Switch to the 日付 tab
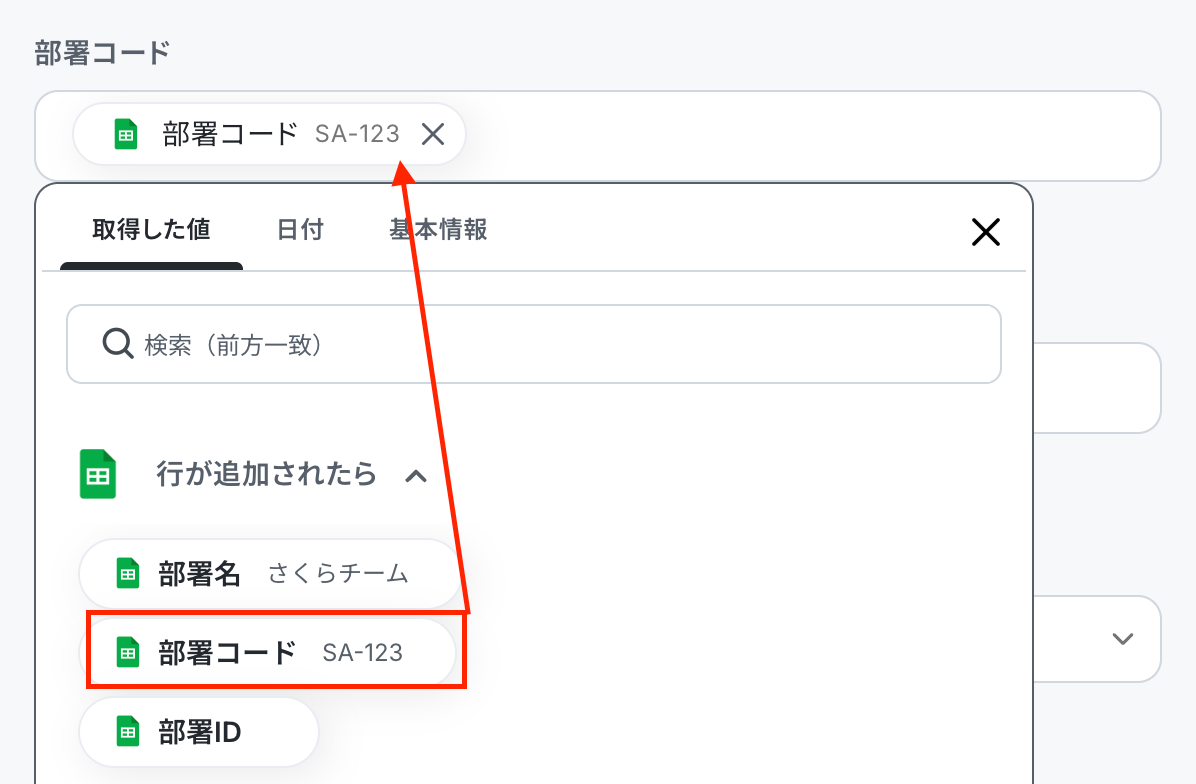 (300, 230)
